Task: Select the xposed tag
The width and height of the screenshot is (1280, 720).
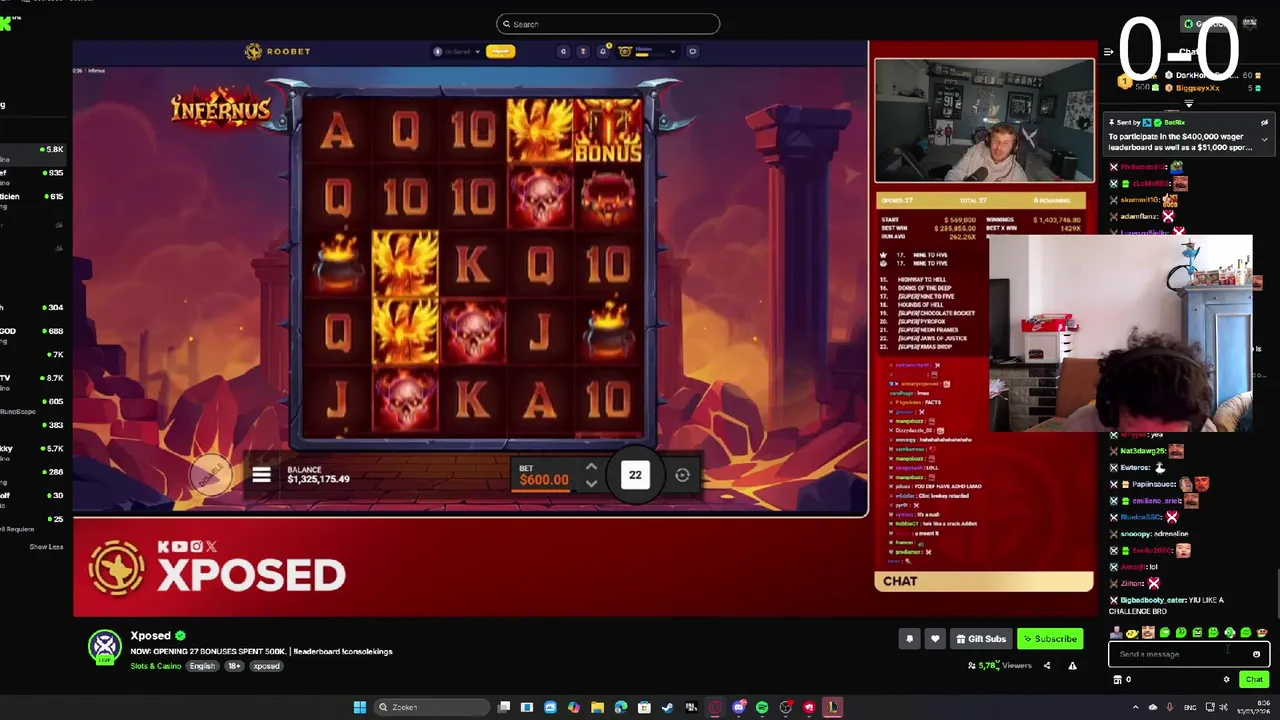Action: click(x=266, y=666)
